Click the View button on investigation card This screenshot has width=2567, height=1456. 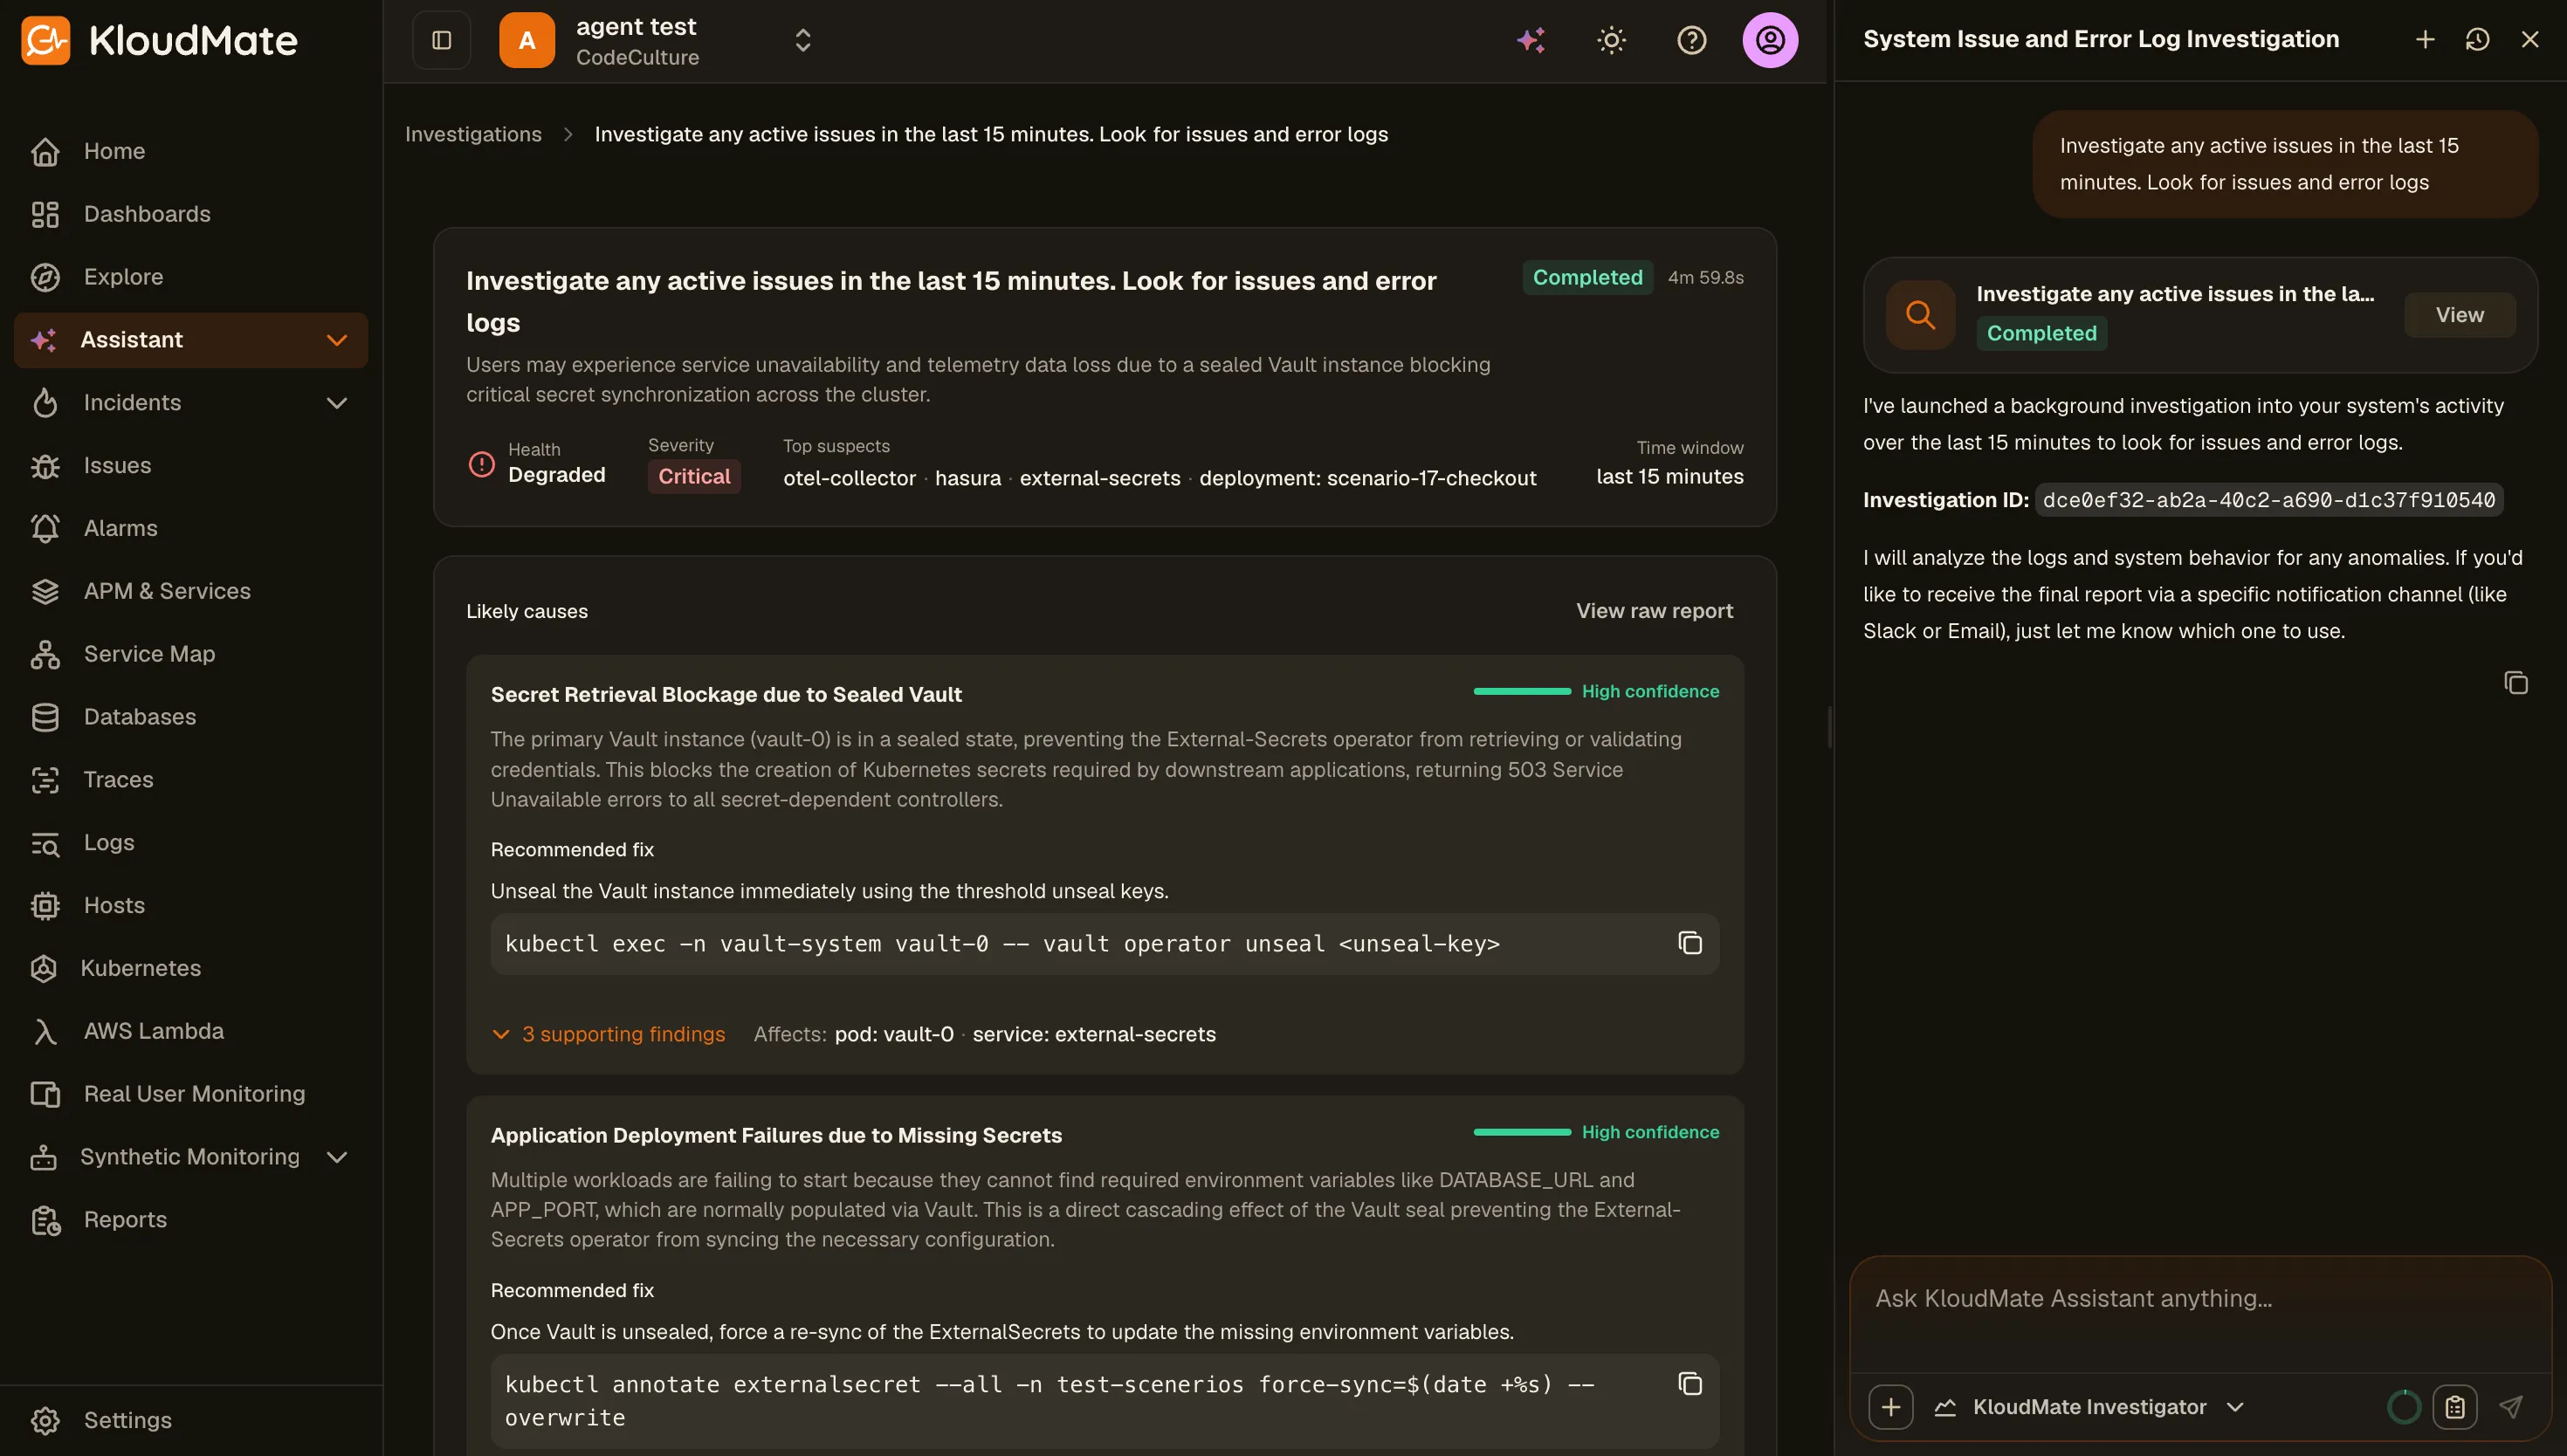click(2459, 315)
